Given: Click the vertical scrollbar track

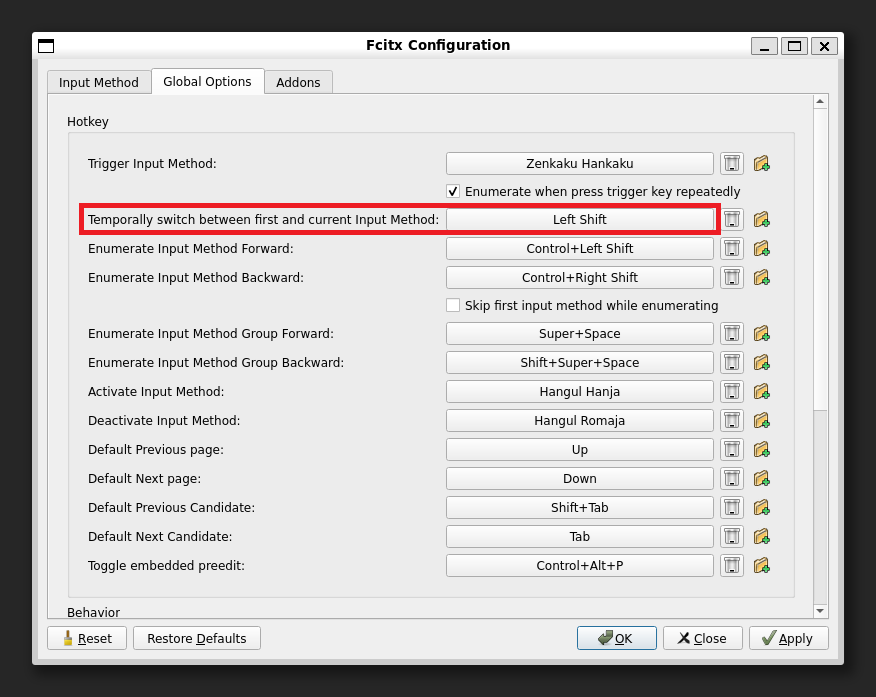Looking at the screenshot, I should [820, 507].
